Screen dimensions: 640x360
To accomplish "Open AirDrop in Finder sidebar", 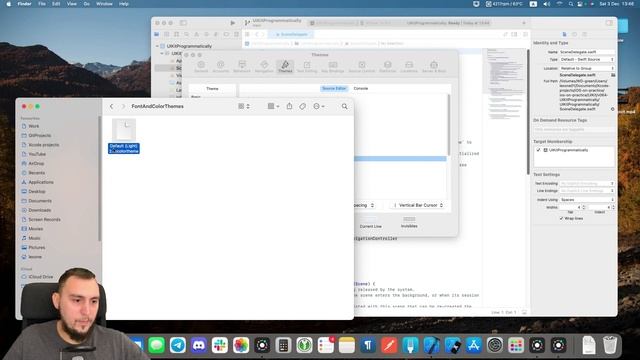I will pyautogui.click(x=36, y=163).
